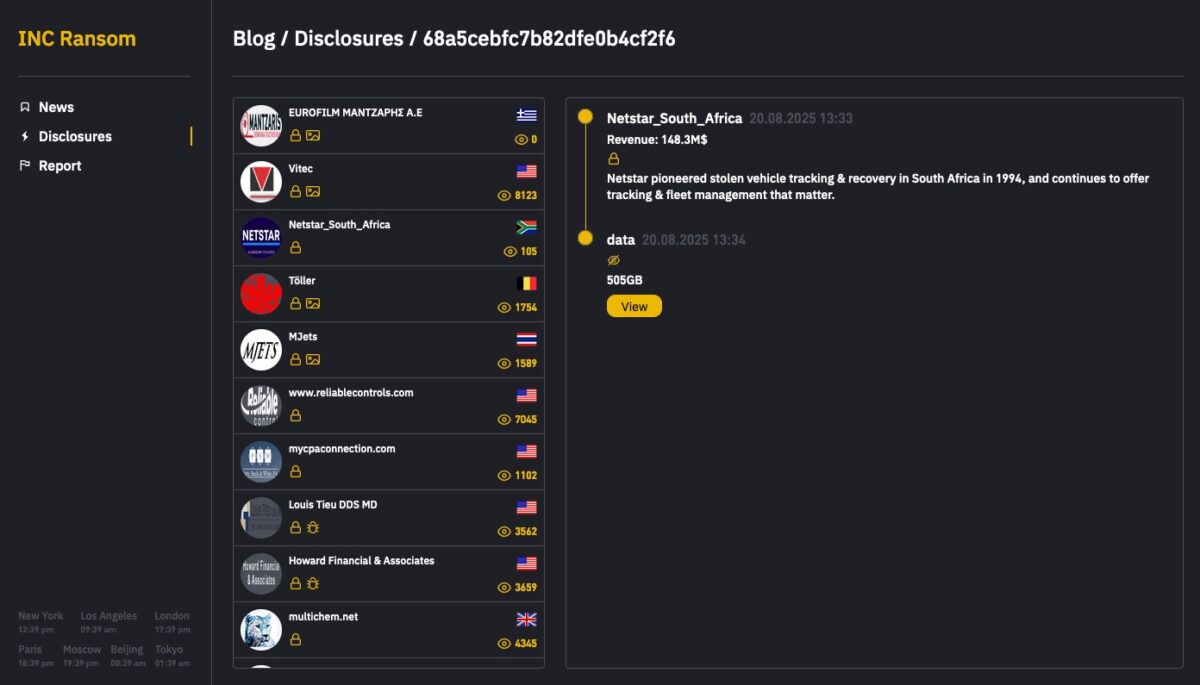The image size is (1200, 685).
Task: Click the bug icon on Louis Tieu DDS MD
Action: coord(313,527)
